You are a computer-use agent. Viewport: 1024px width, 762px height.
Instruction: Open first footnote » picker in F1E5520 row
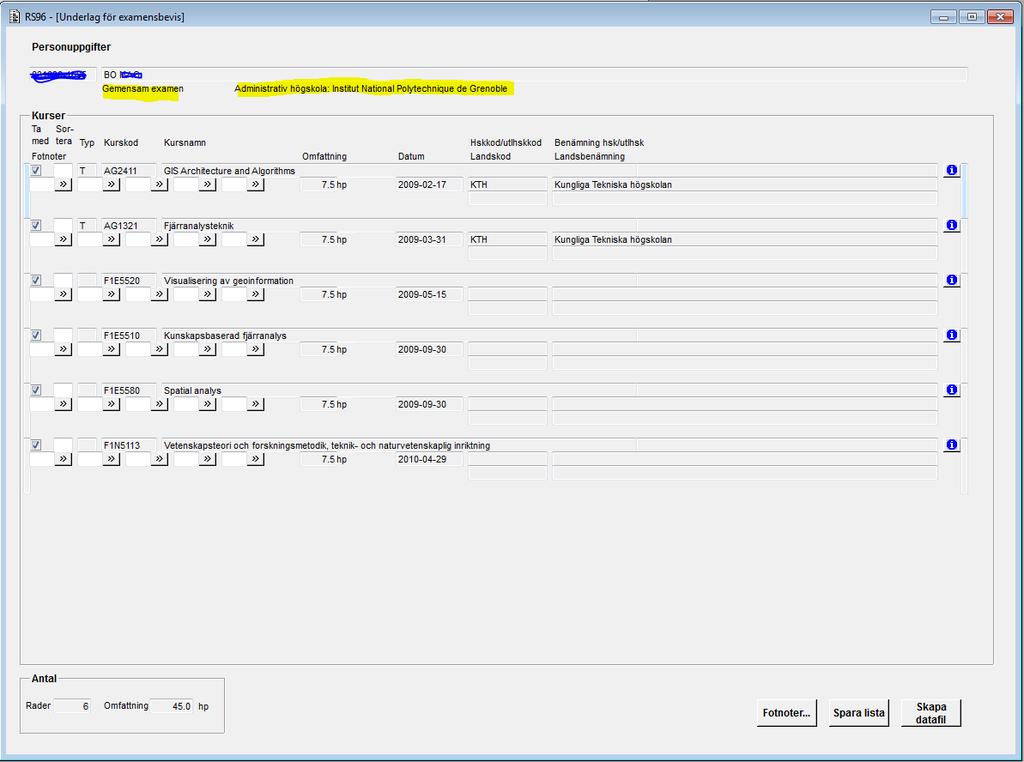point(63,294)
